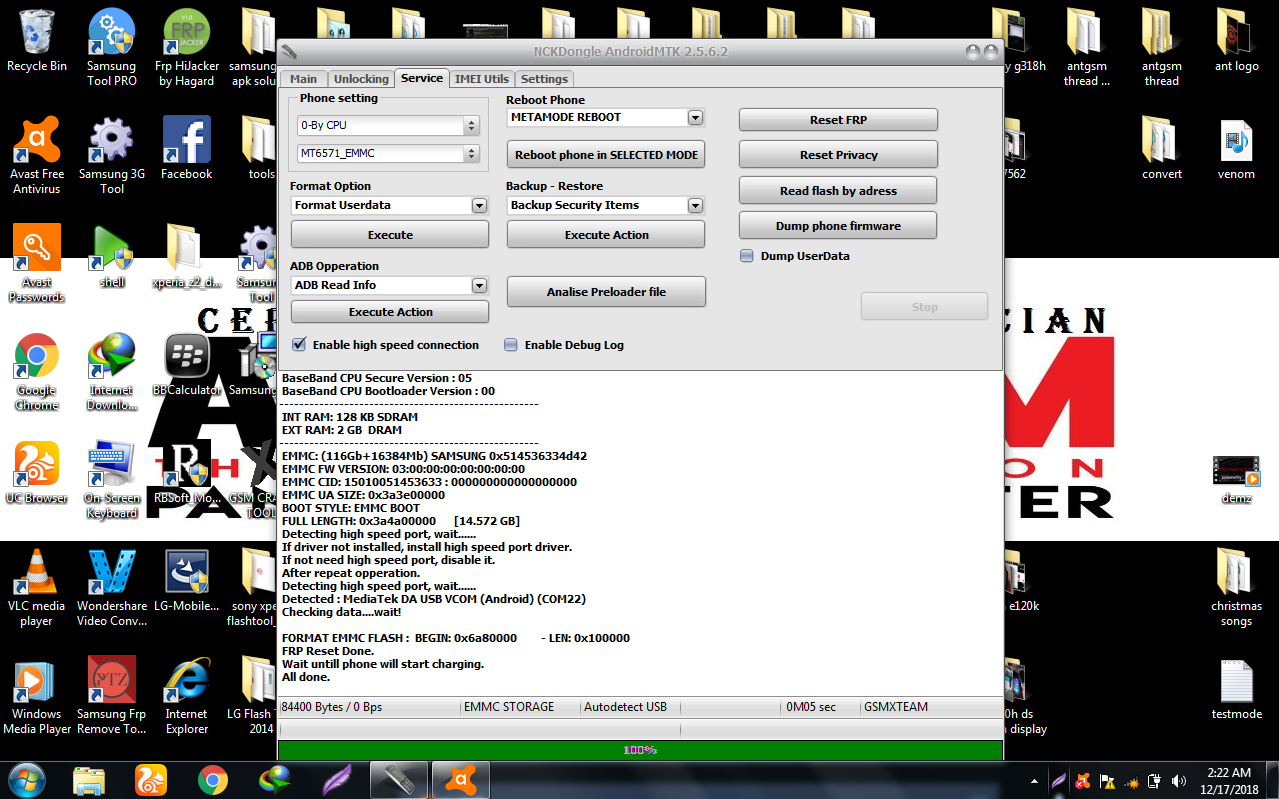Open Internet Explorer desktop shortcut

pyautogui.click(x=186, y=696)
